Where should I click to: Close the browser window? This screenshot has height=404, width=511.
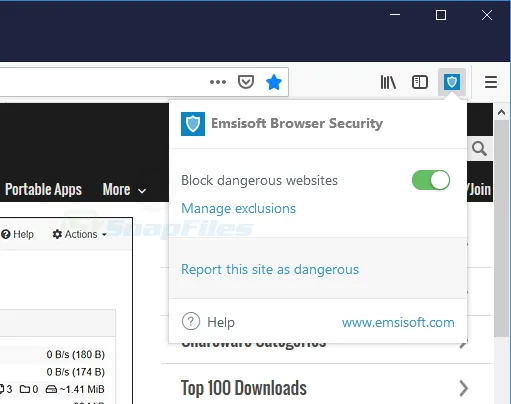[487, 15]
